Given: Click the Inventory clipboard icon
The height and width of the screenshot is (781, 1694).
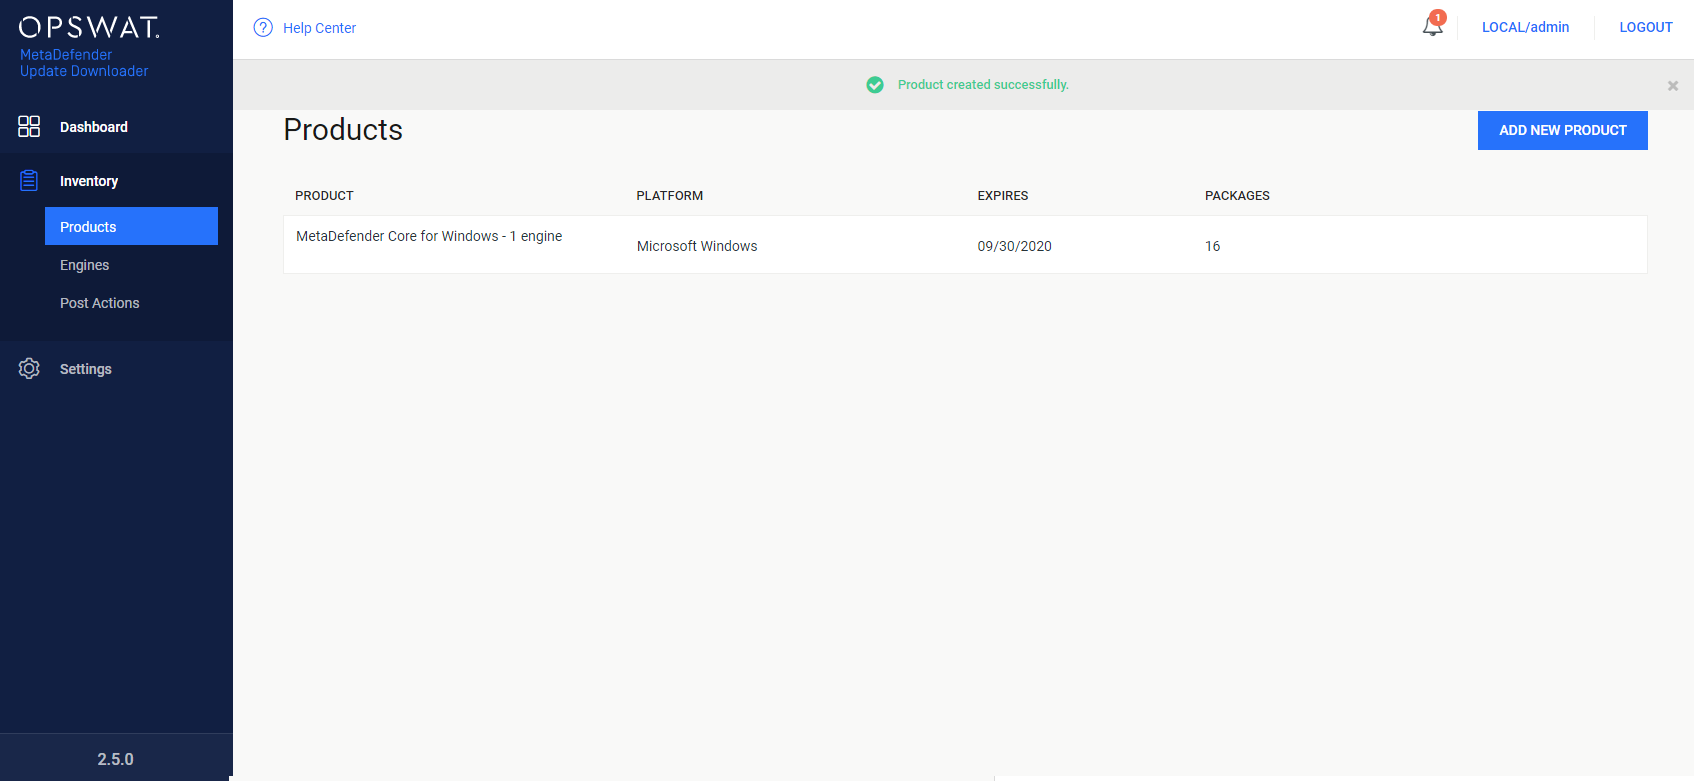Looking at the screenshot, I should 29,181.
